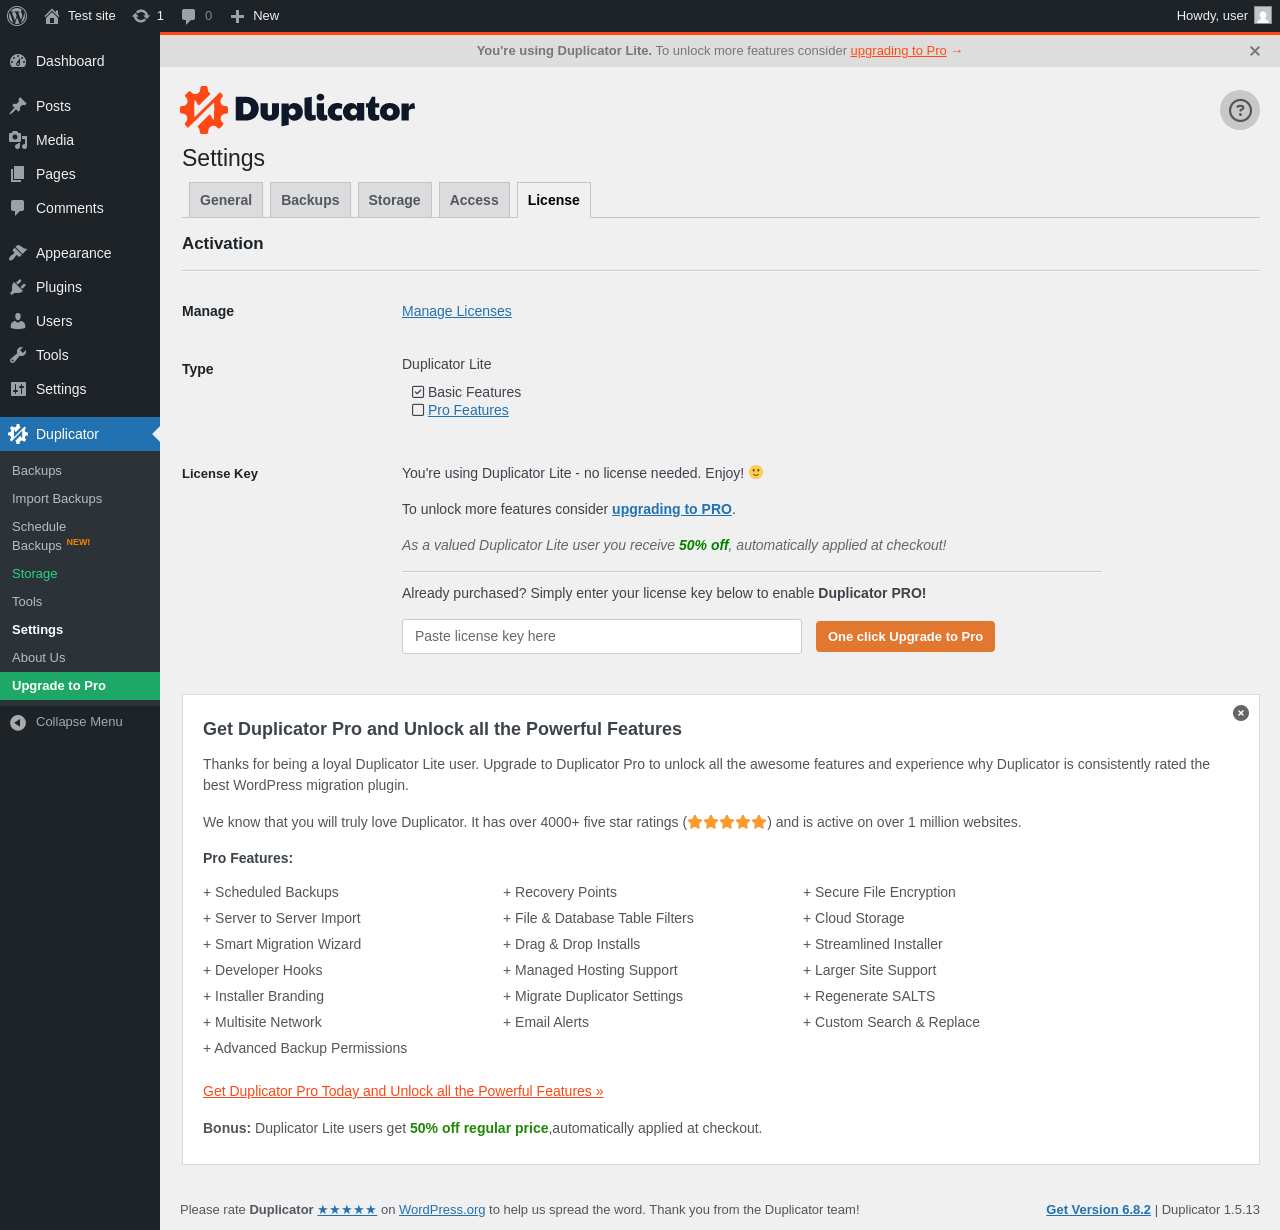The width and height of the screenshot is (1280, 1230).
Task: Click the upgrading to PRO link
Action: [672, 509]
